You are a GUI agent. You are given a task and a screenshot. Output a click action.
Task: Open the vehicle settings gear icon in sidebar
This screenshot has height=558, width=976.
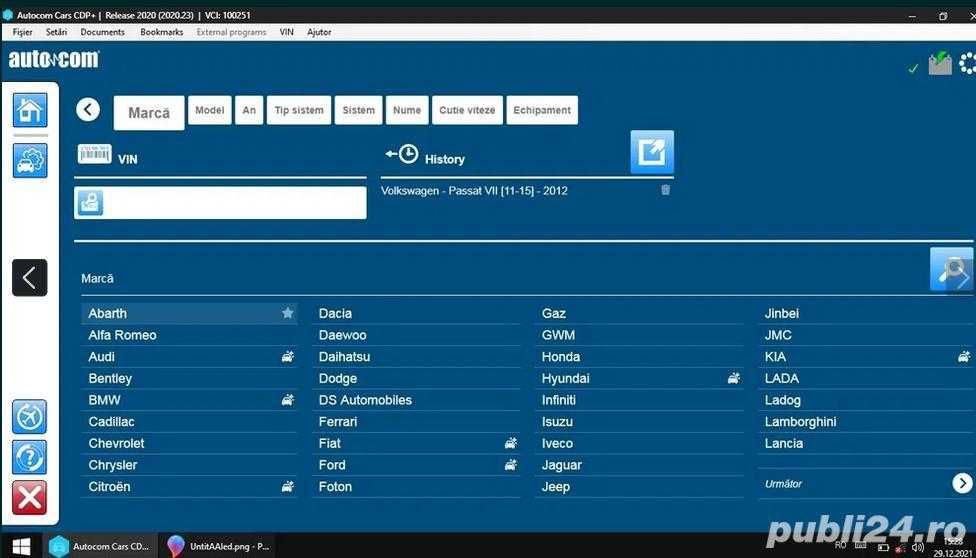[x=30, y=160]
